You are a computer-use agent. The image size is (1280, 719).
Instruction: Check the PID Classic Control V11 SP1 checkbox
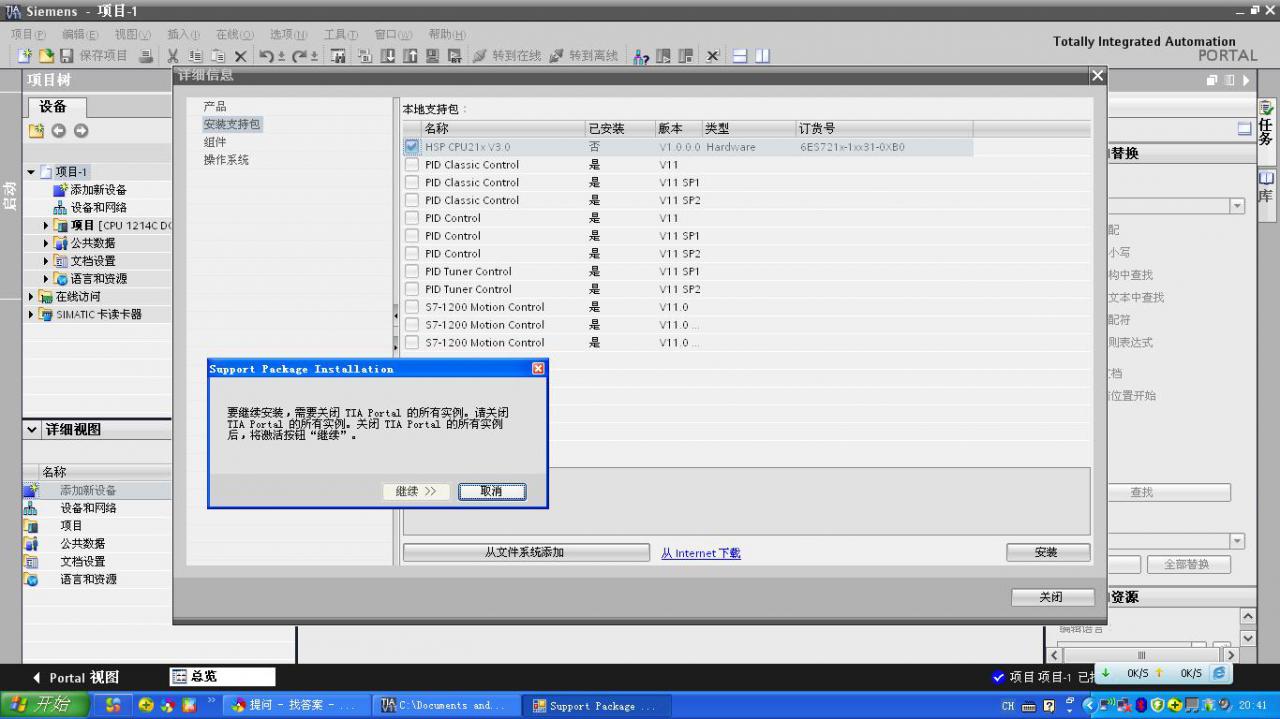pyautogui.click(x=412, y=183)
